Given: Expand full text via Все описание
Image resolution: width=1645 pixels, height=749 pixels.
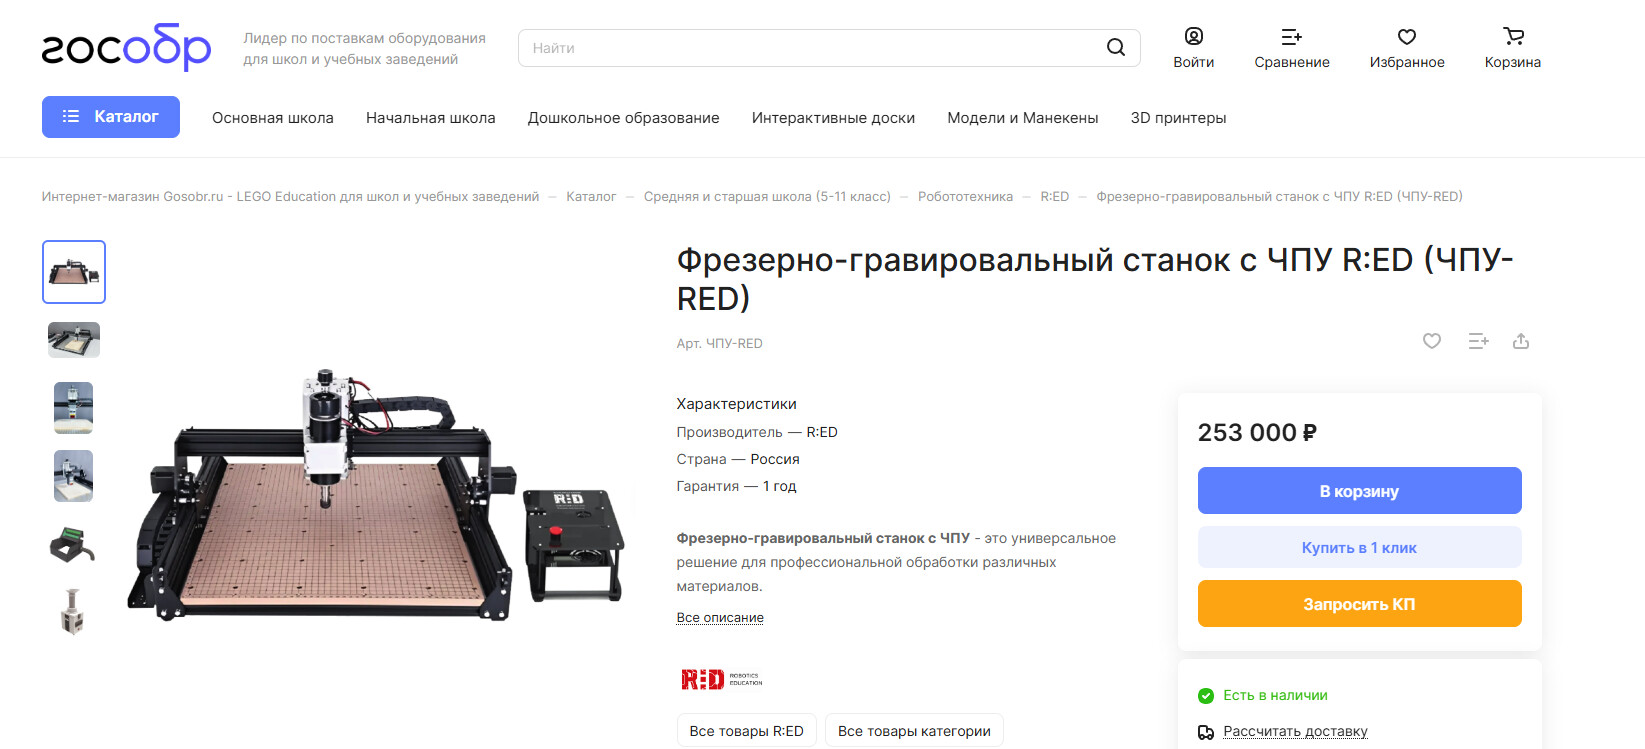Looking at the screenshot, I should [720, 617].
